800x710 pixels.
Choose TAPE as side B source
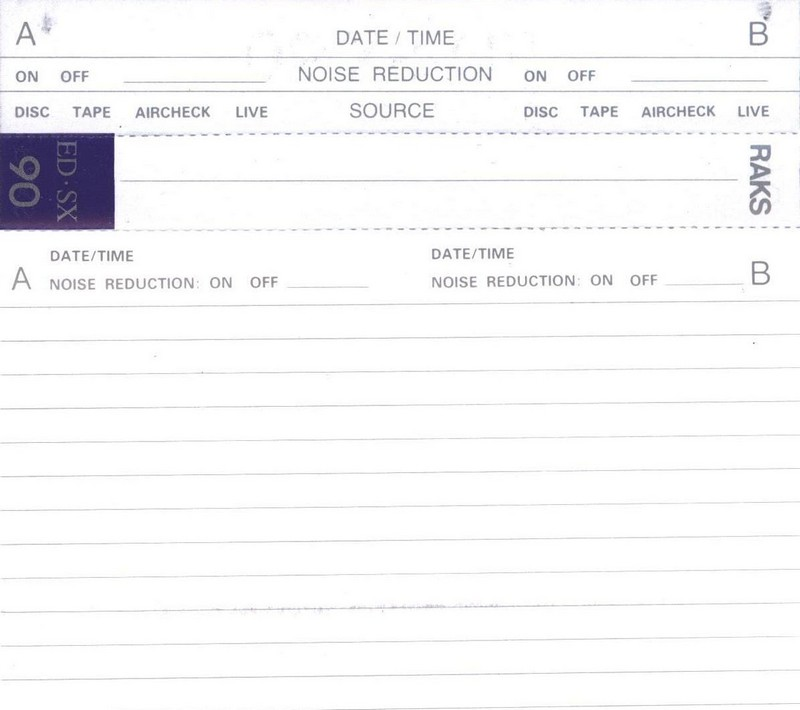click(x=599, y=112)
